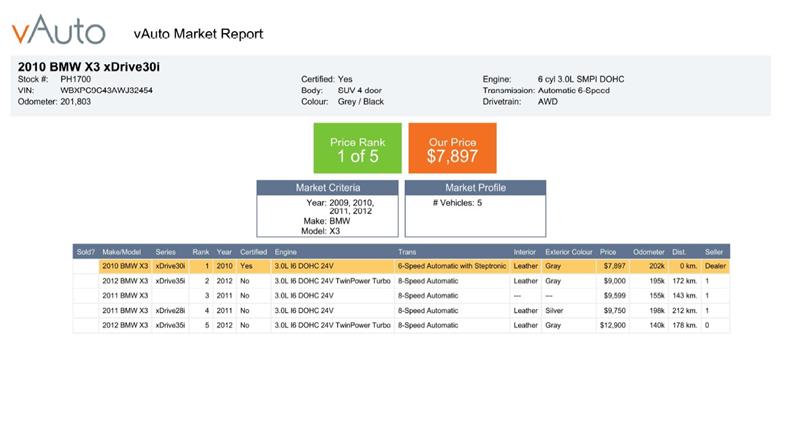
Task: Click 6-Speed Automatic with Steptronic cell
Action: [452, 266]
